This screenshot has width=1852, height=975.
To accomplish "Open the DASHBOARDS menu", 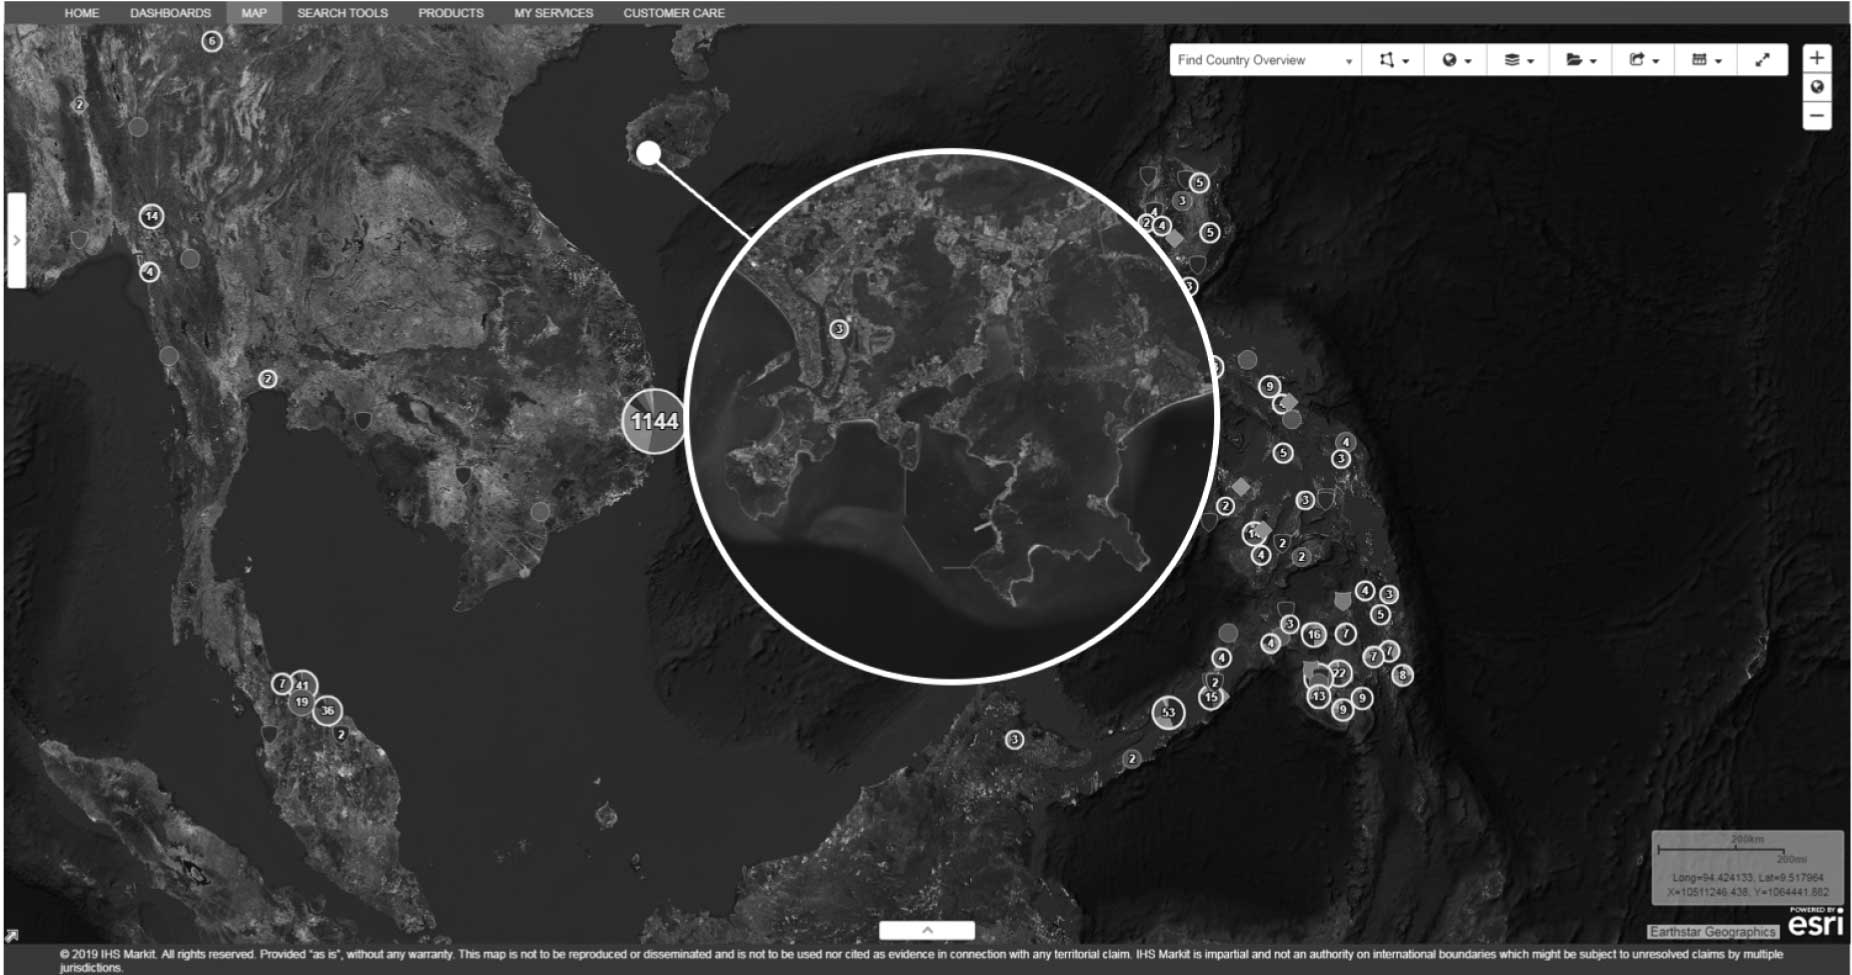I will (170, 13).
